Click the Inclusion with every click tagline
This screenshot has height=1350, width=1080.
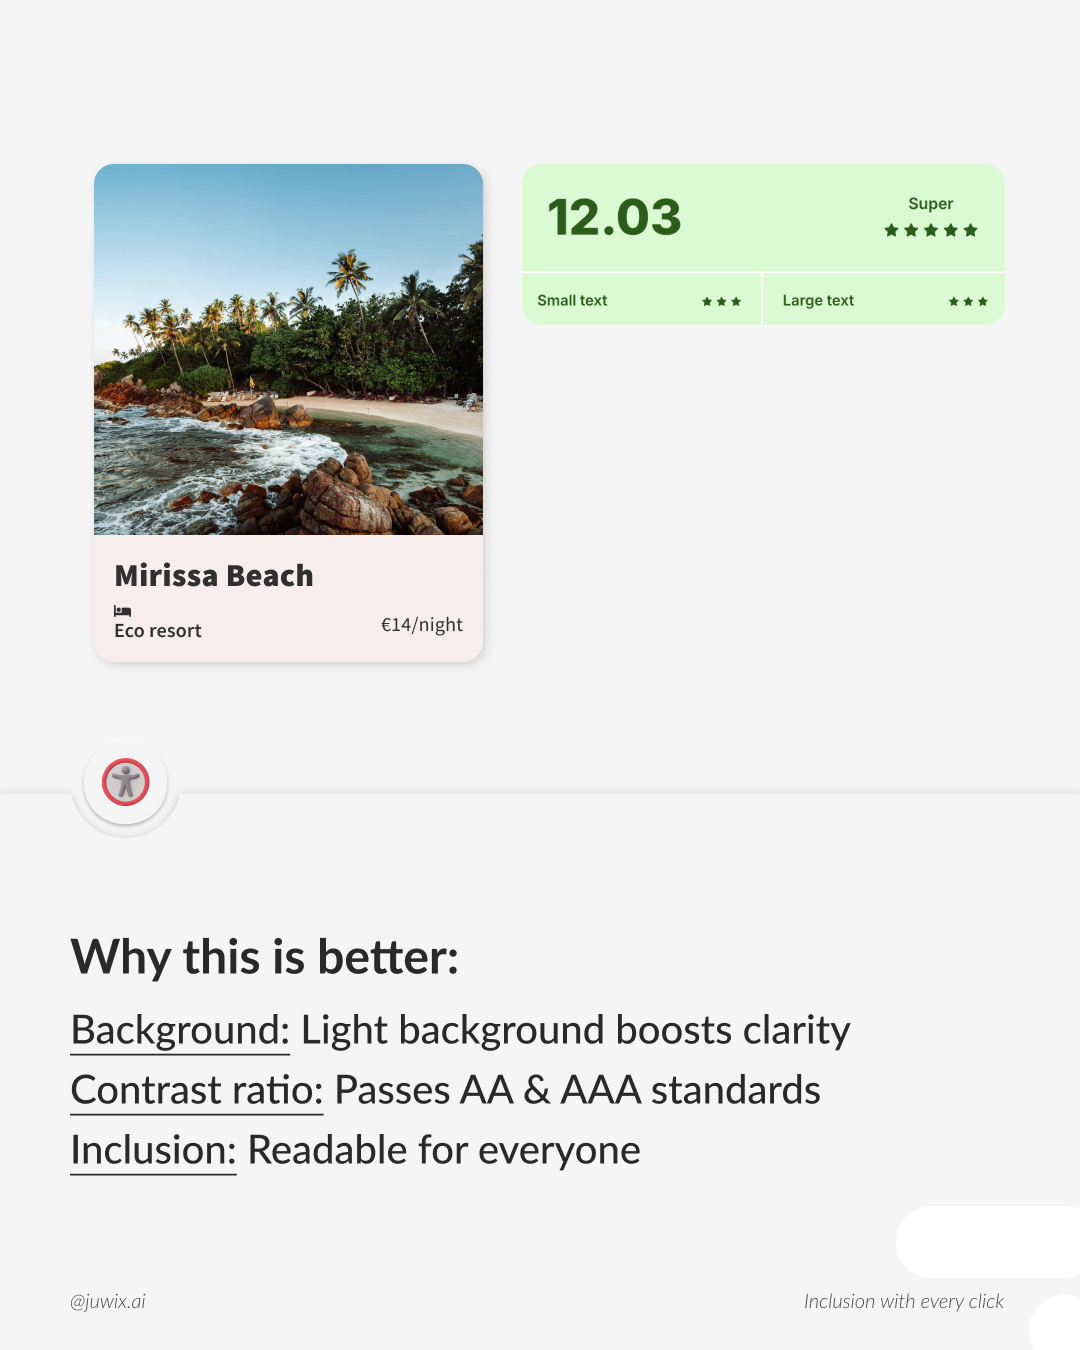pos(903,1301)
